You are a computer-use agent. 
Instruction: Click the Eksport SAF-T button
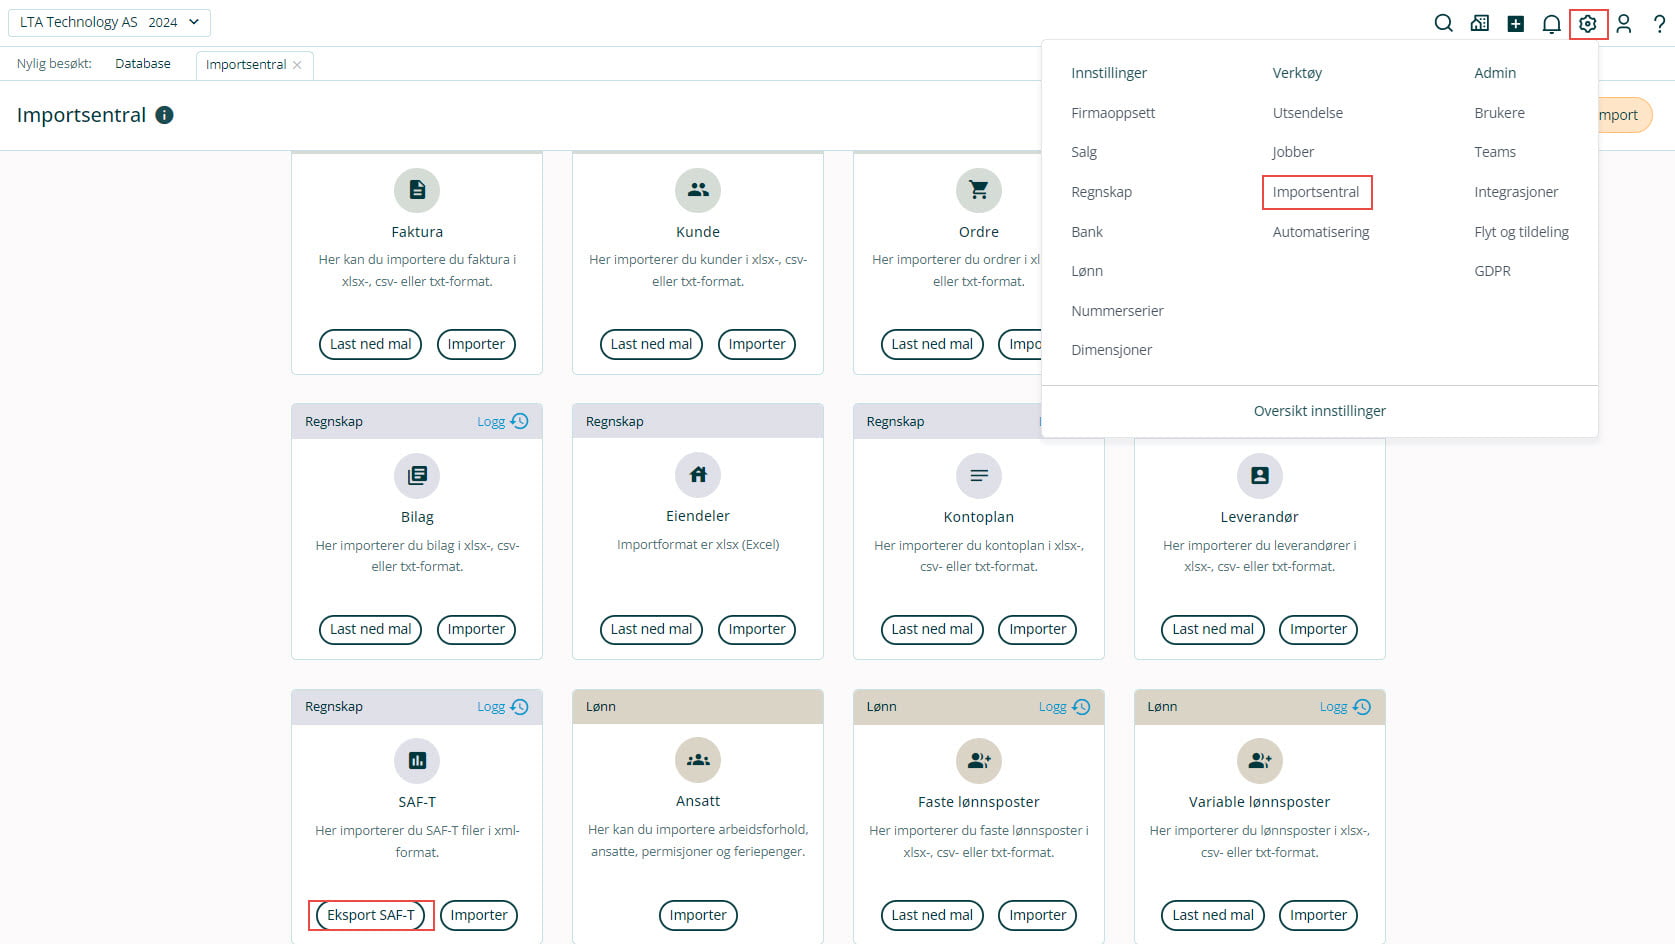pos(370,915)
